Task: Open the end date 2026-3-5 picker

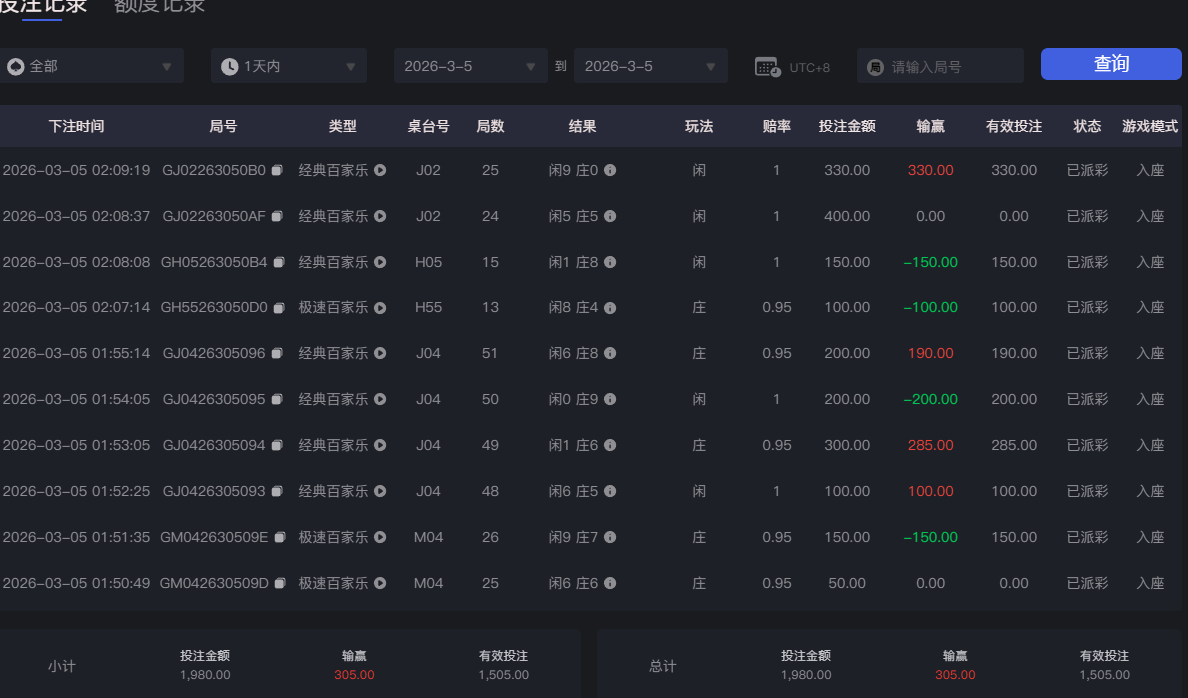Action: pos(650,65)
